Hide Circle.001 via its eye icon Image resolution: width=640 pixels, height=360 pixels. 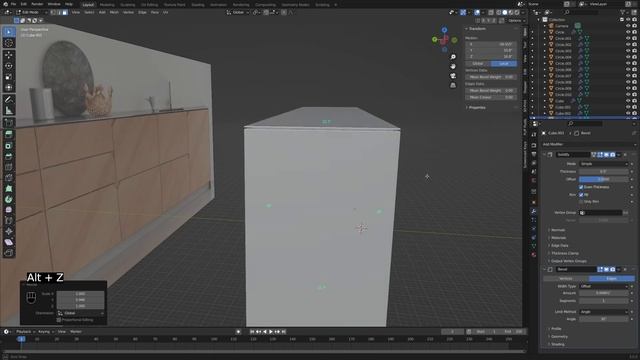pyautogui.click(x=628, y=38)
